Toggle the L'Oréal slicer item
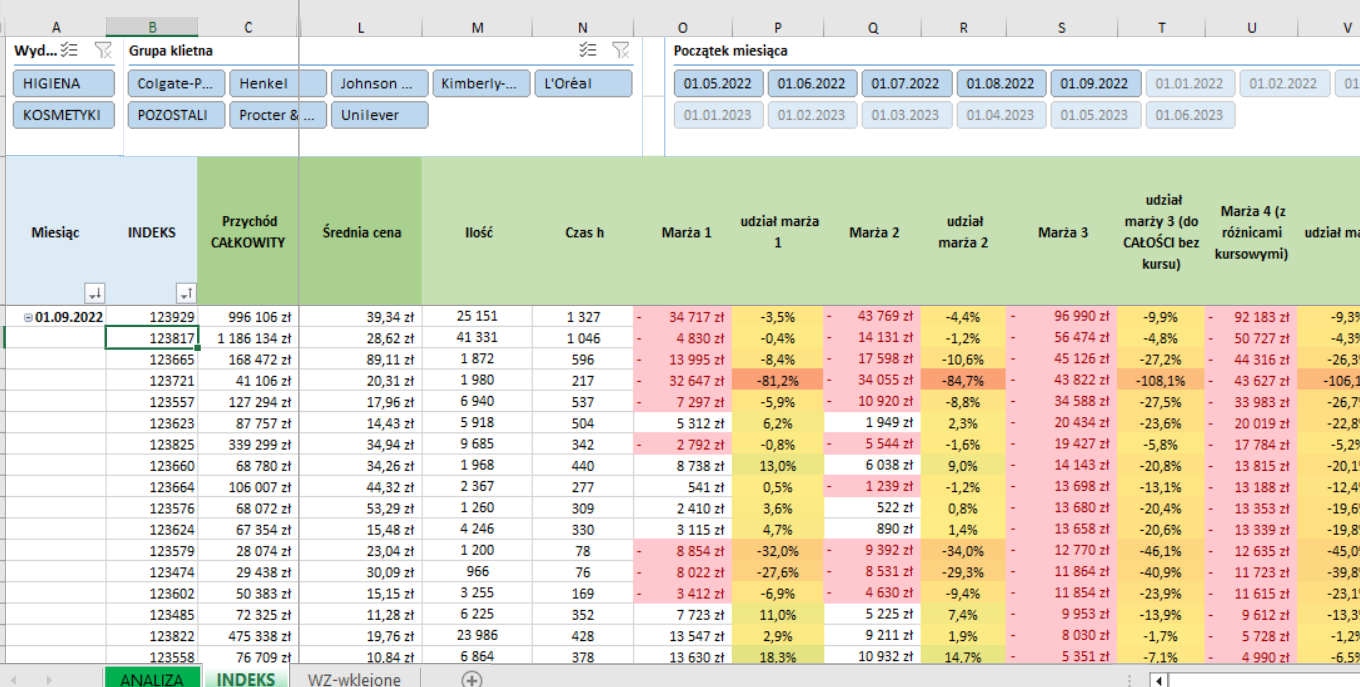The image size is (1360, 687). point(583,84)
